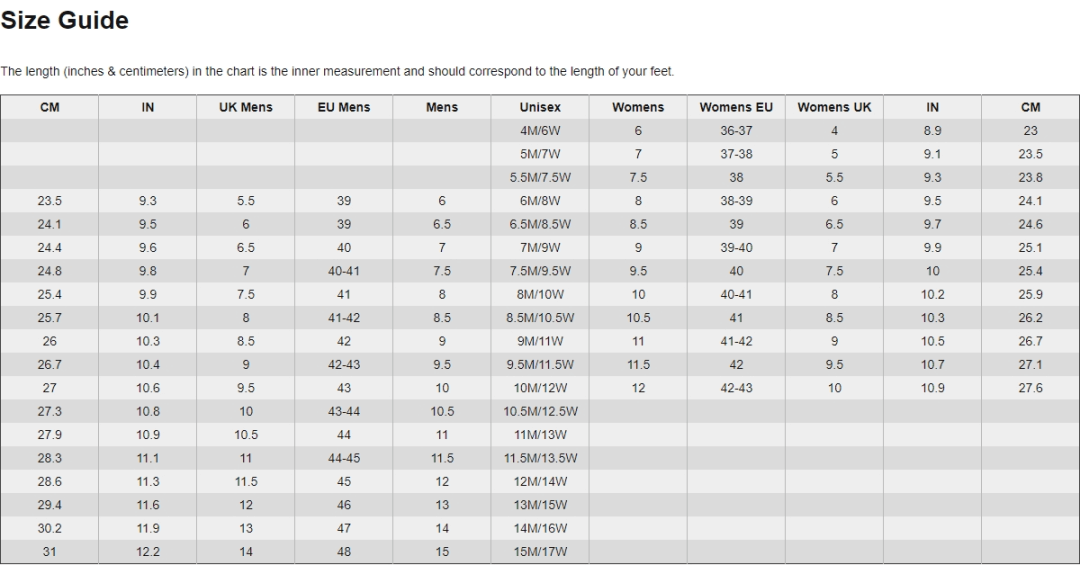Click the Womens EU column header

(736, 107)
